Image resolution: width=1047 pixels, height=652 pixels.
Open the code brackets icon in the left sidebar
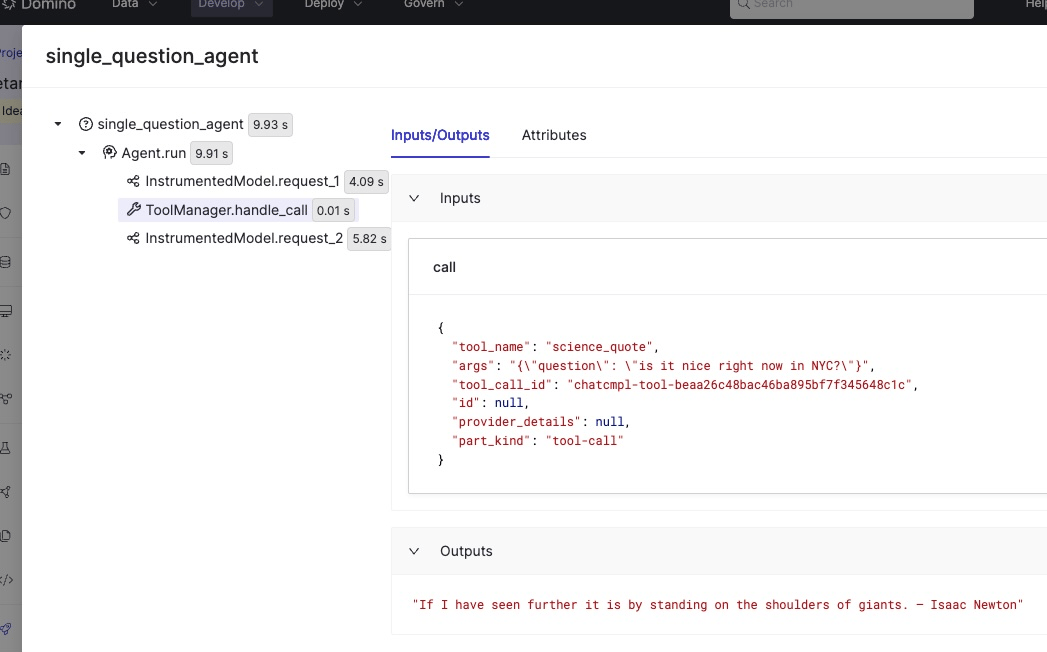click(7, 580)
